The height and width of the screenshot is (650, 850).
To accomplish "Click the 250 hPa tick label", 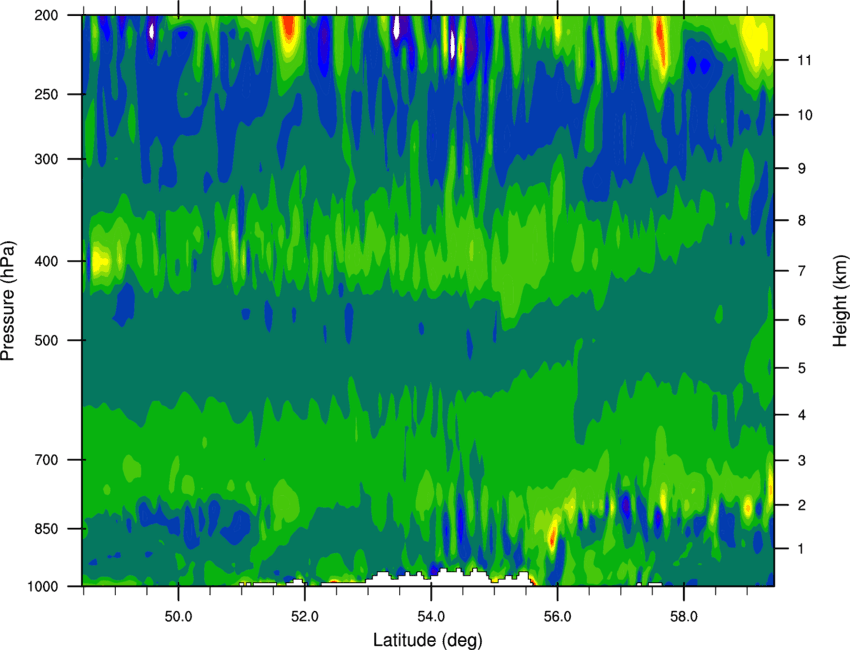I will pyautogui.click(x=47, y=94).
